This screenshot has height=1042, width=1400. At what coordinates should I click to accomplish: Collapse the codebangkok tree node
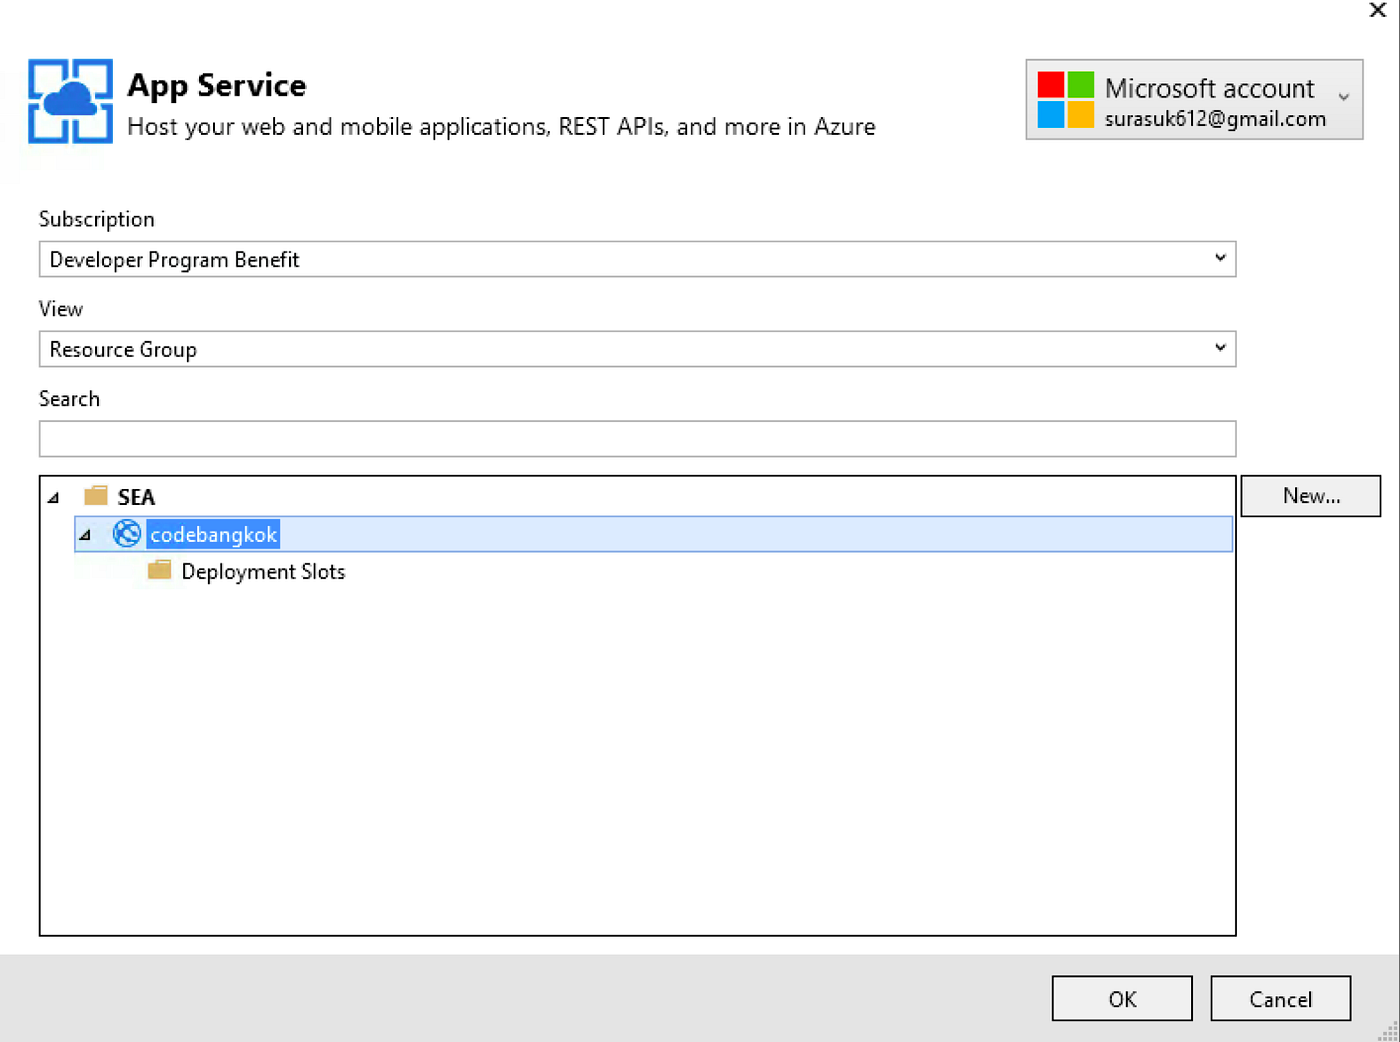[86, 534]
